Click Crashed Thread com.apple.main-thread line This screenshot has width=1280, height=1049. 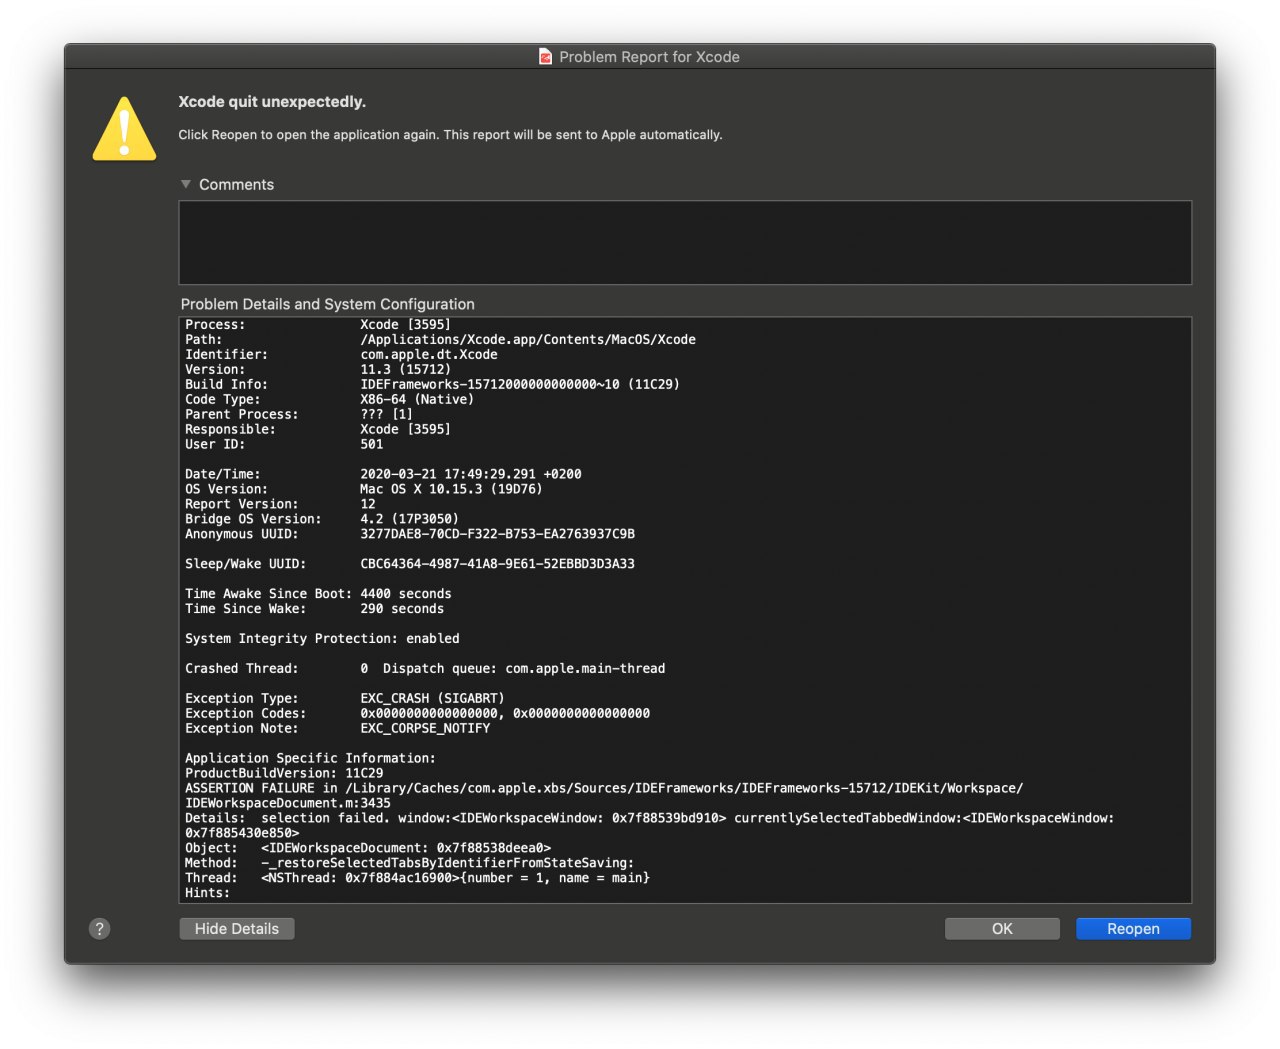click(425, 670)
